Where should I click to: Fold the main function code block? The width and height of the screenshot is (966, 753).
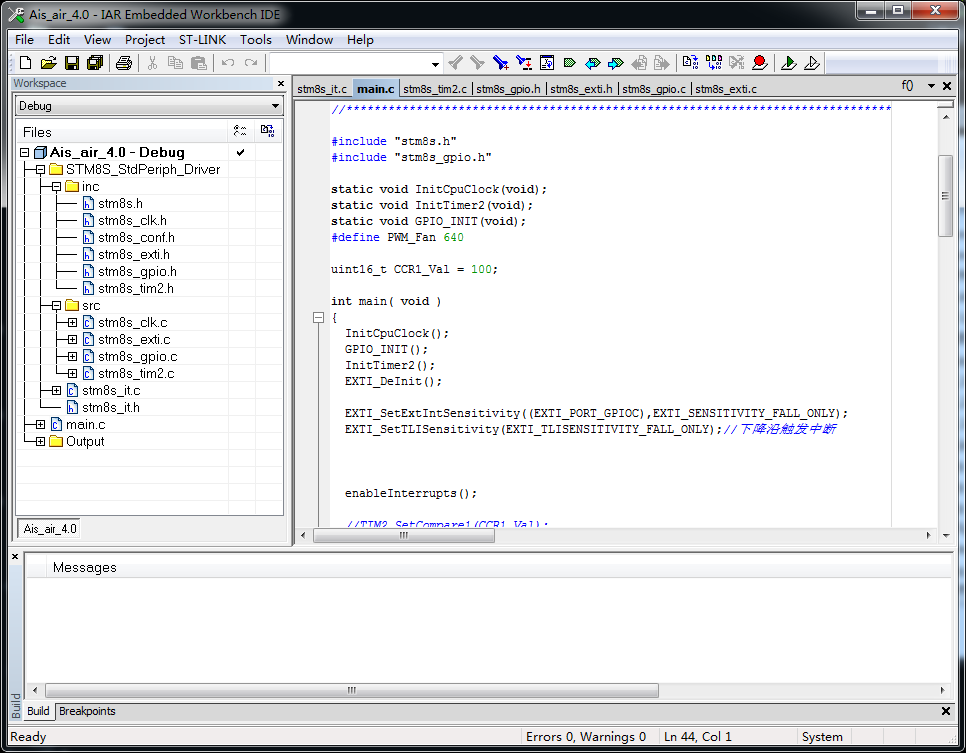pyautogui.click(x=319, y=317)
